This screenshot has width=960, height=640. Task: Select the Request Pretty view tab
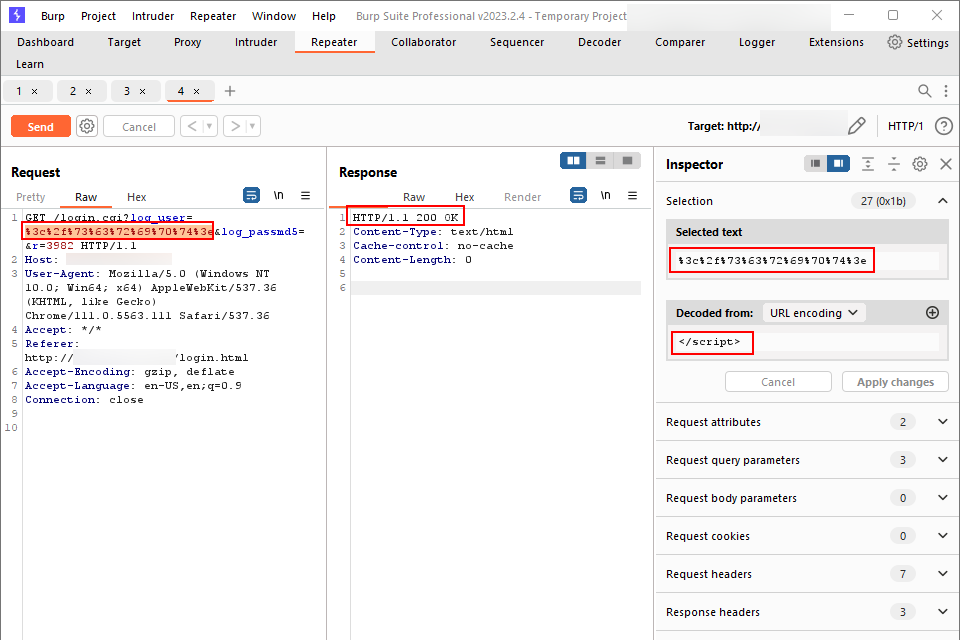31,197
